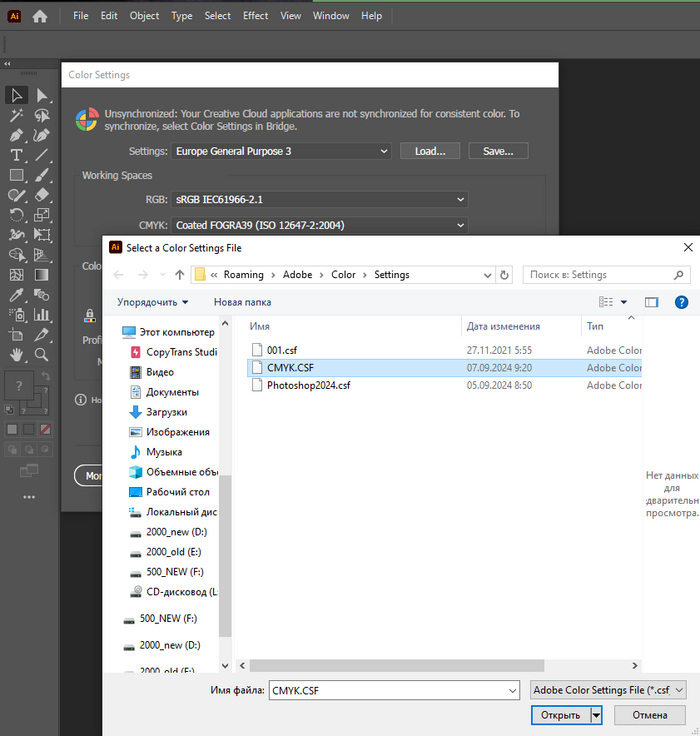
Task: Select the Eraser tool
Action: (x=42, y=195)
